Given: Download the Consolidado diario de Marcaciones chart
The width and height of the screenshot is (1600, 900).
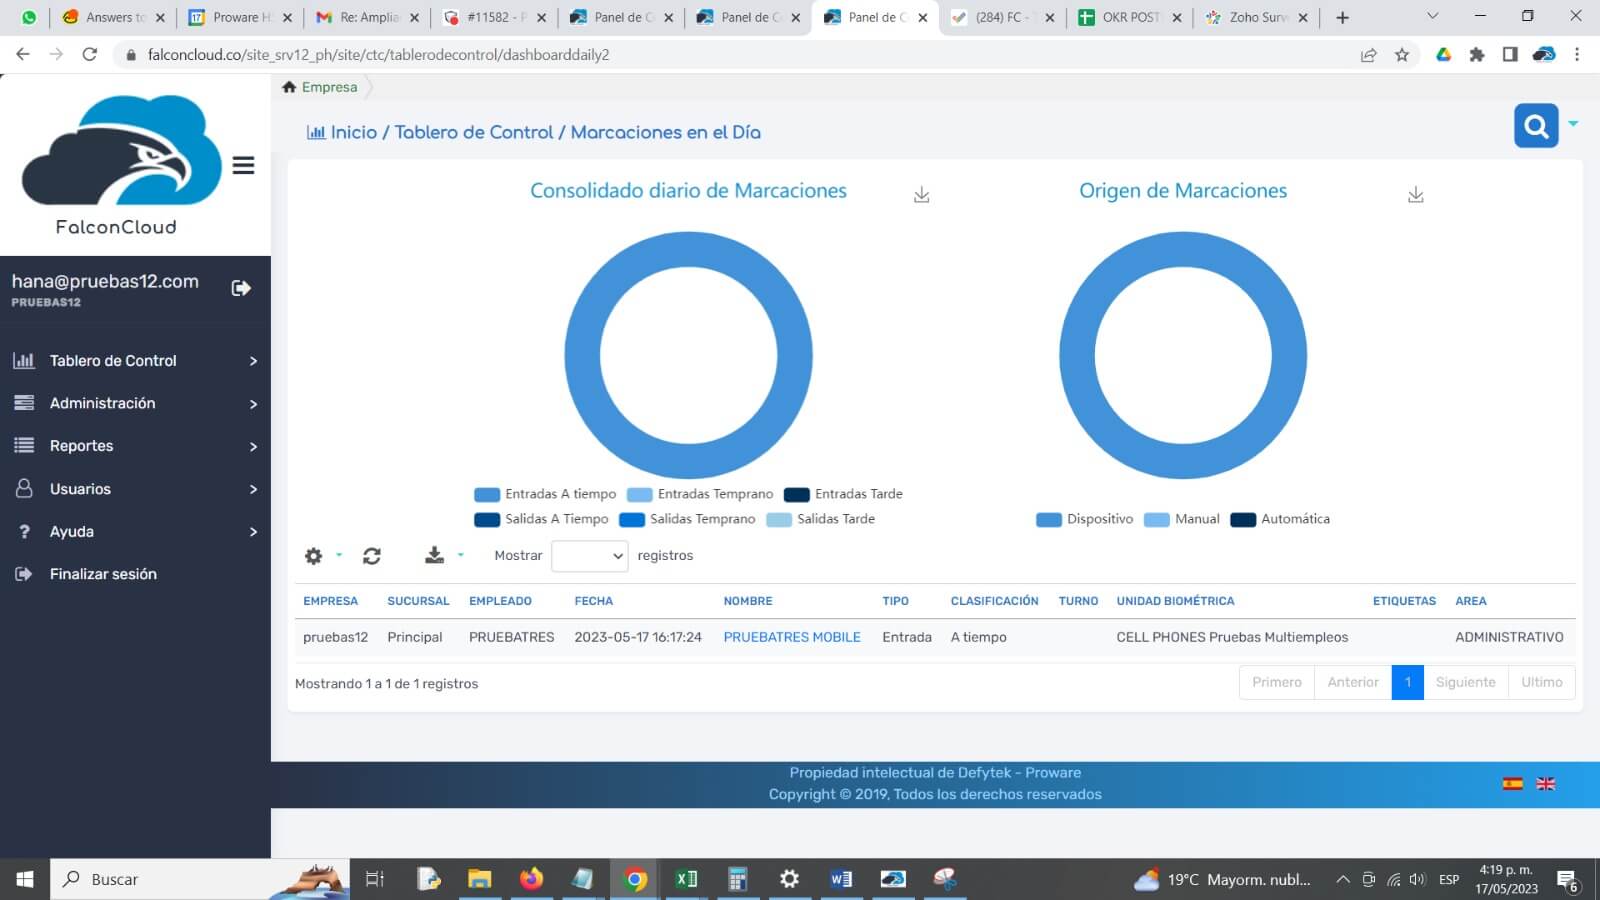Looking at the screenshot, I should point(921,195).
